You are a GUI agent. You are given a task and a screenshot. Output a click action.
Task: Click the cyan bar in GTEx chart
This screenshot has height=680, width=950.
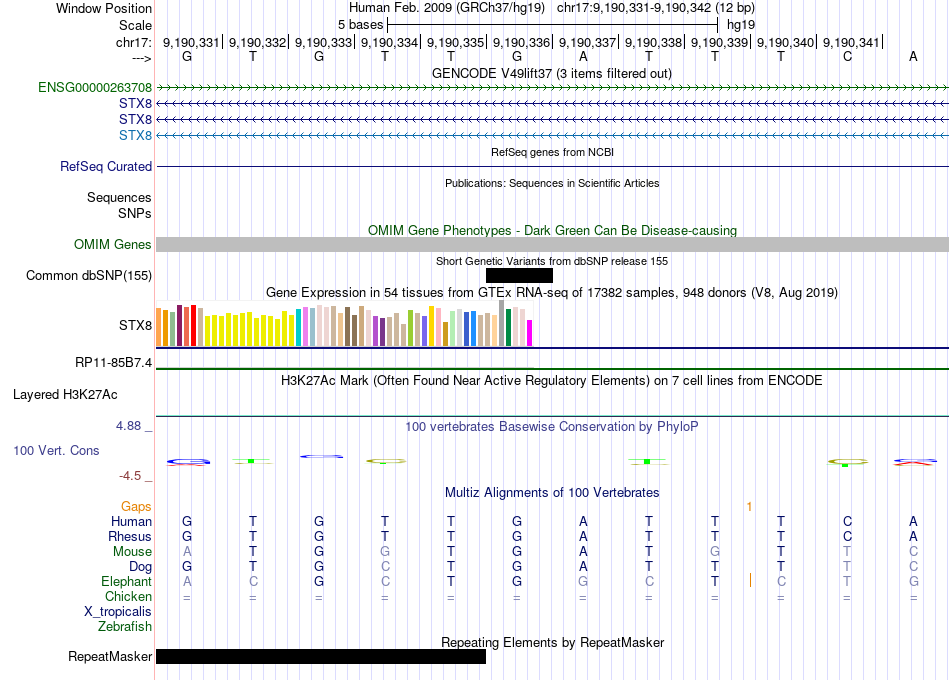tap(298, 327)
